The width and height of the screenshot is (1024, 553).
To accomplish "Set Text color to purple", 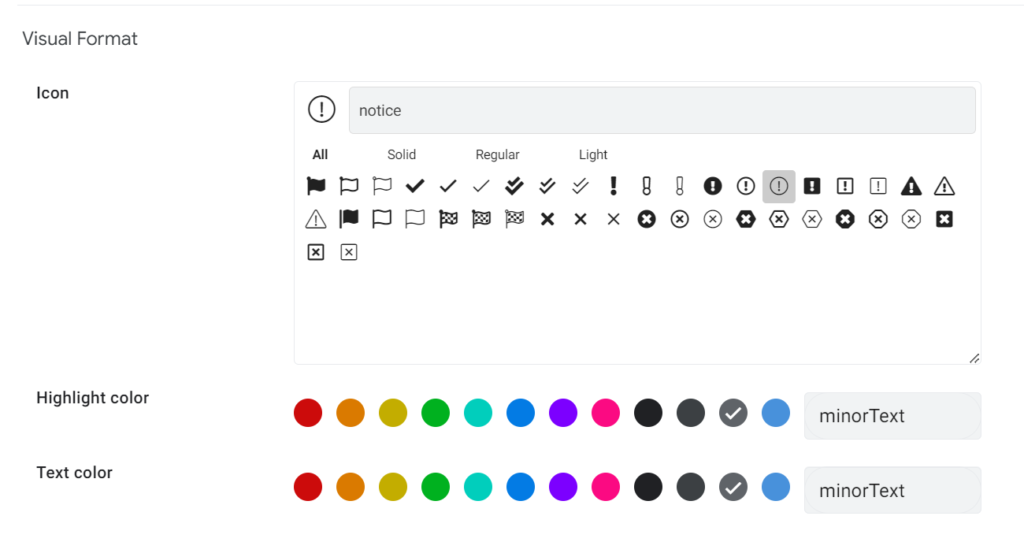I will pyautogui.click(x=563, y=487).
